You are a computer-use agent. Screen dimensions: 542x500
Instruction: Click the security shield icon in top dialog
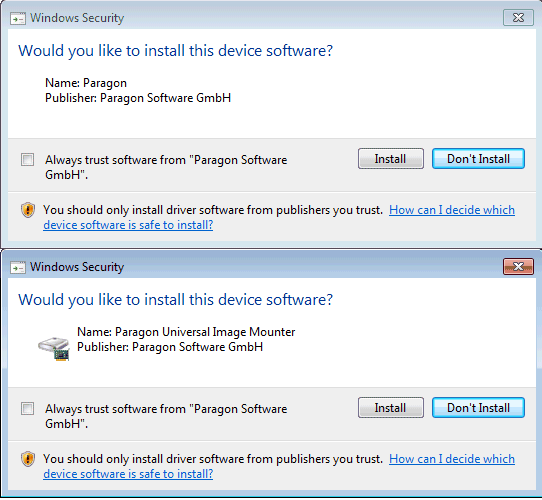(28, 210)
